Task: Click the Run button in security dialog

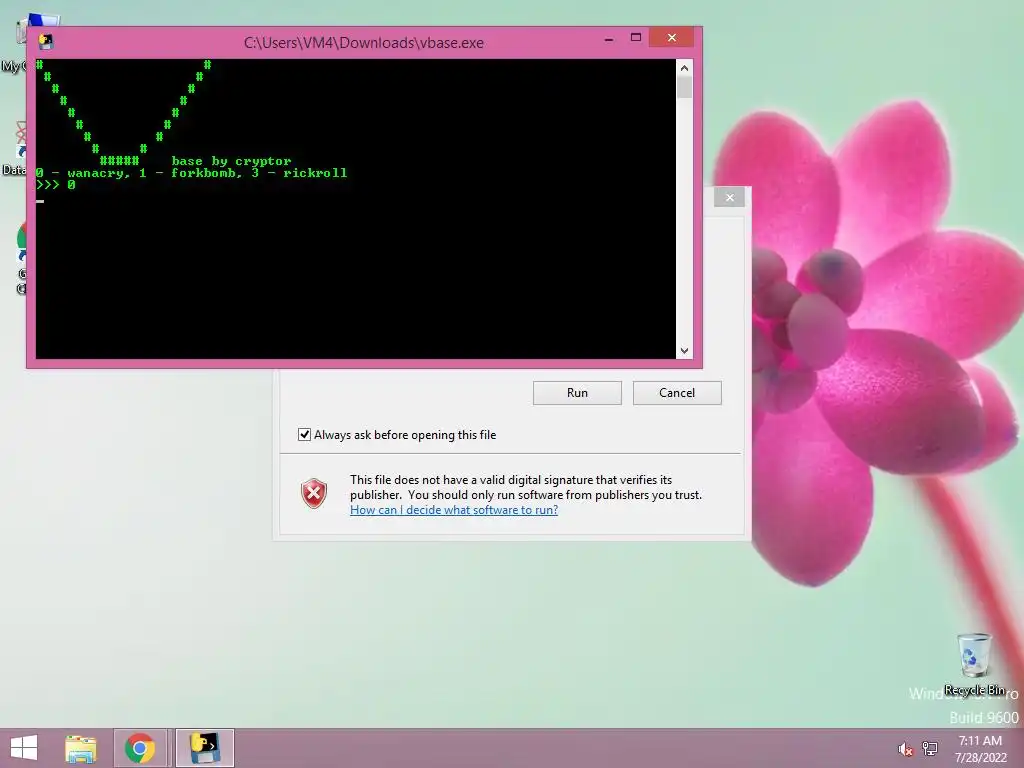Action: tap(577, 393)
